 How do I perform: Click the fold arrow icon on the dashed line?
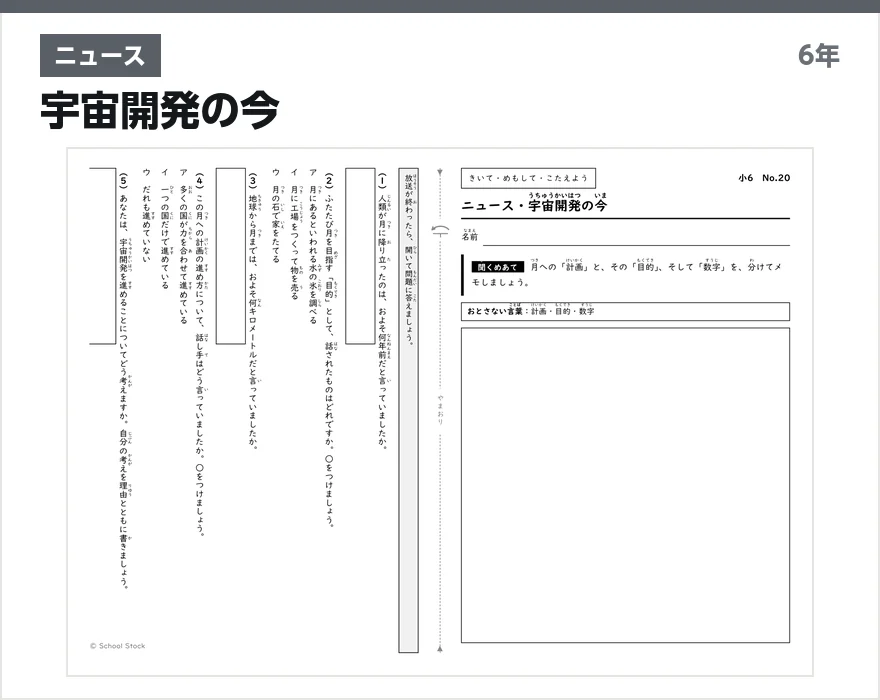[x=441, y=229]
